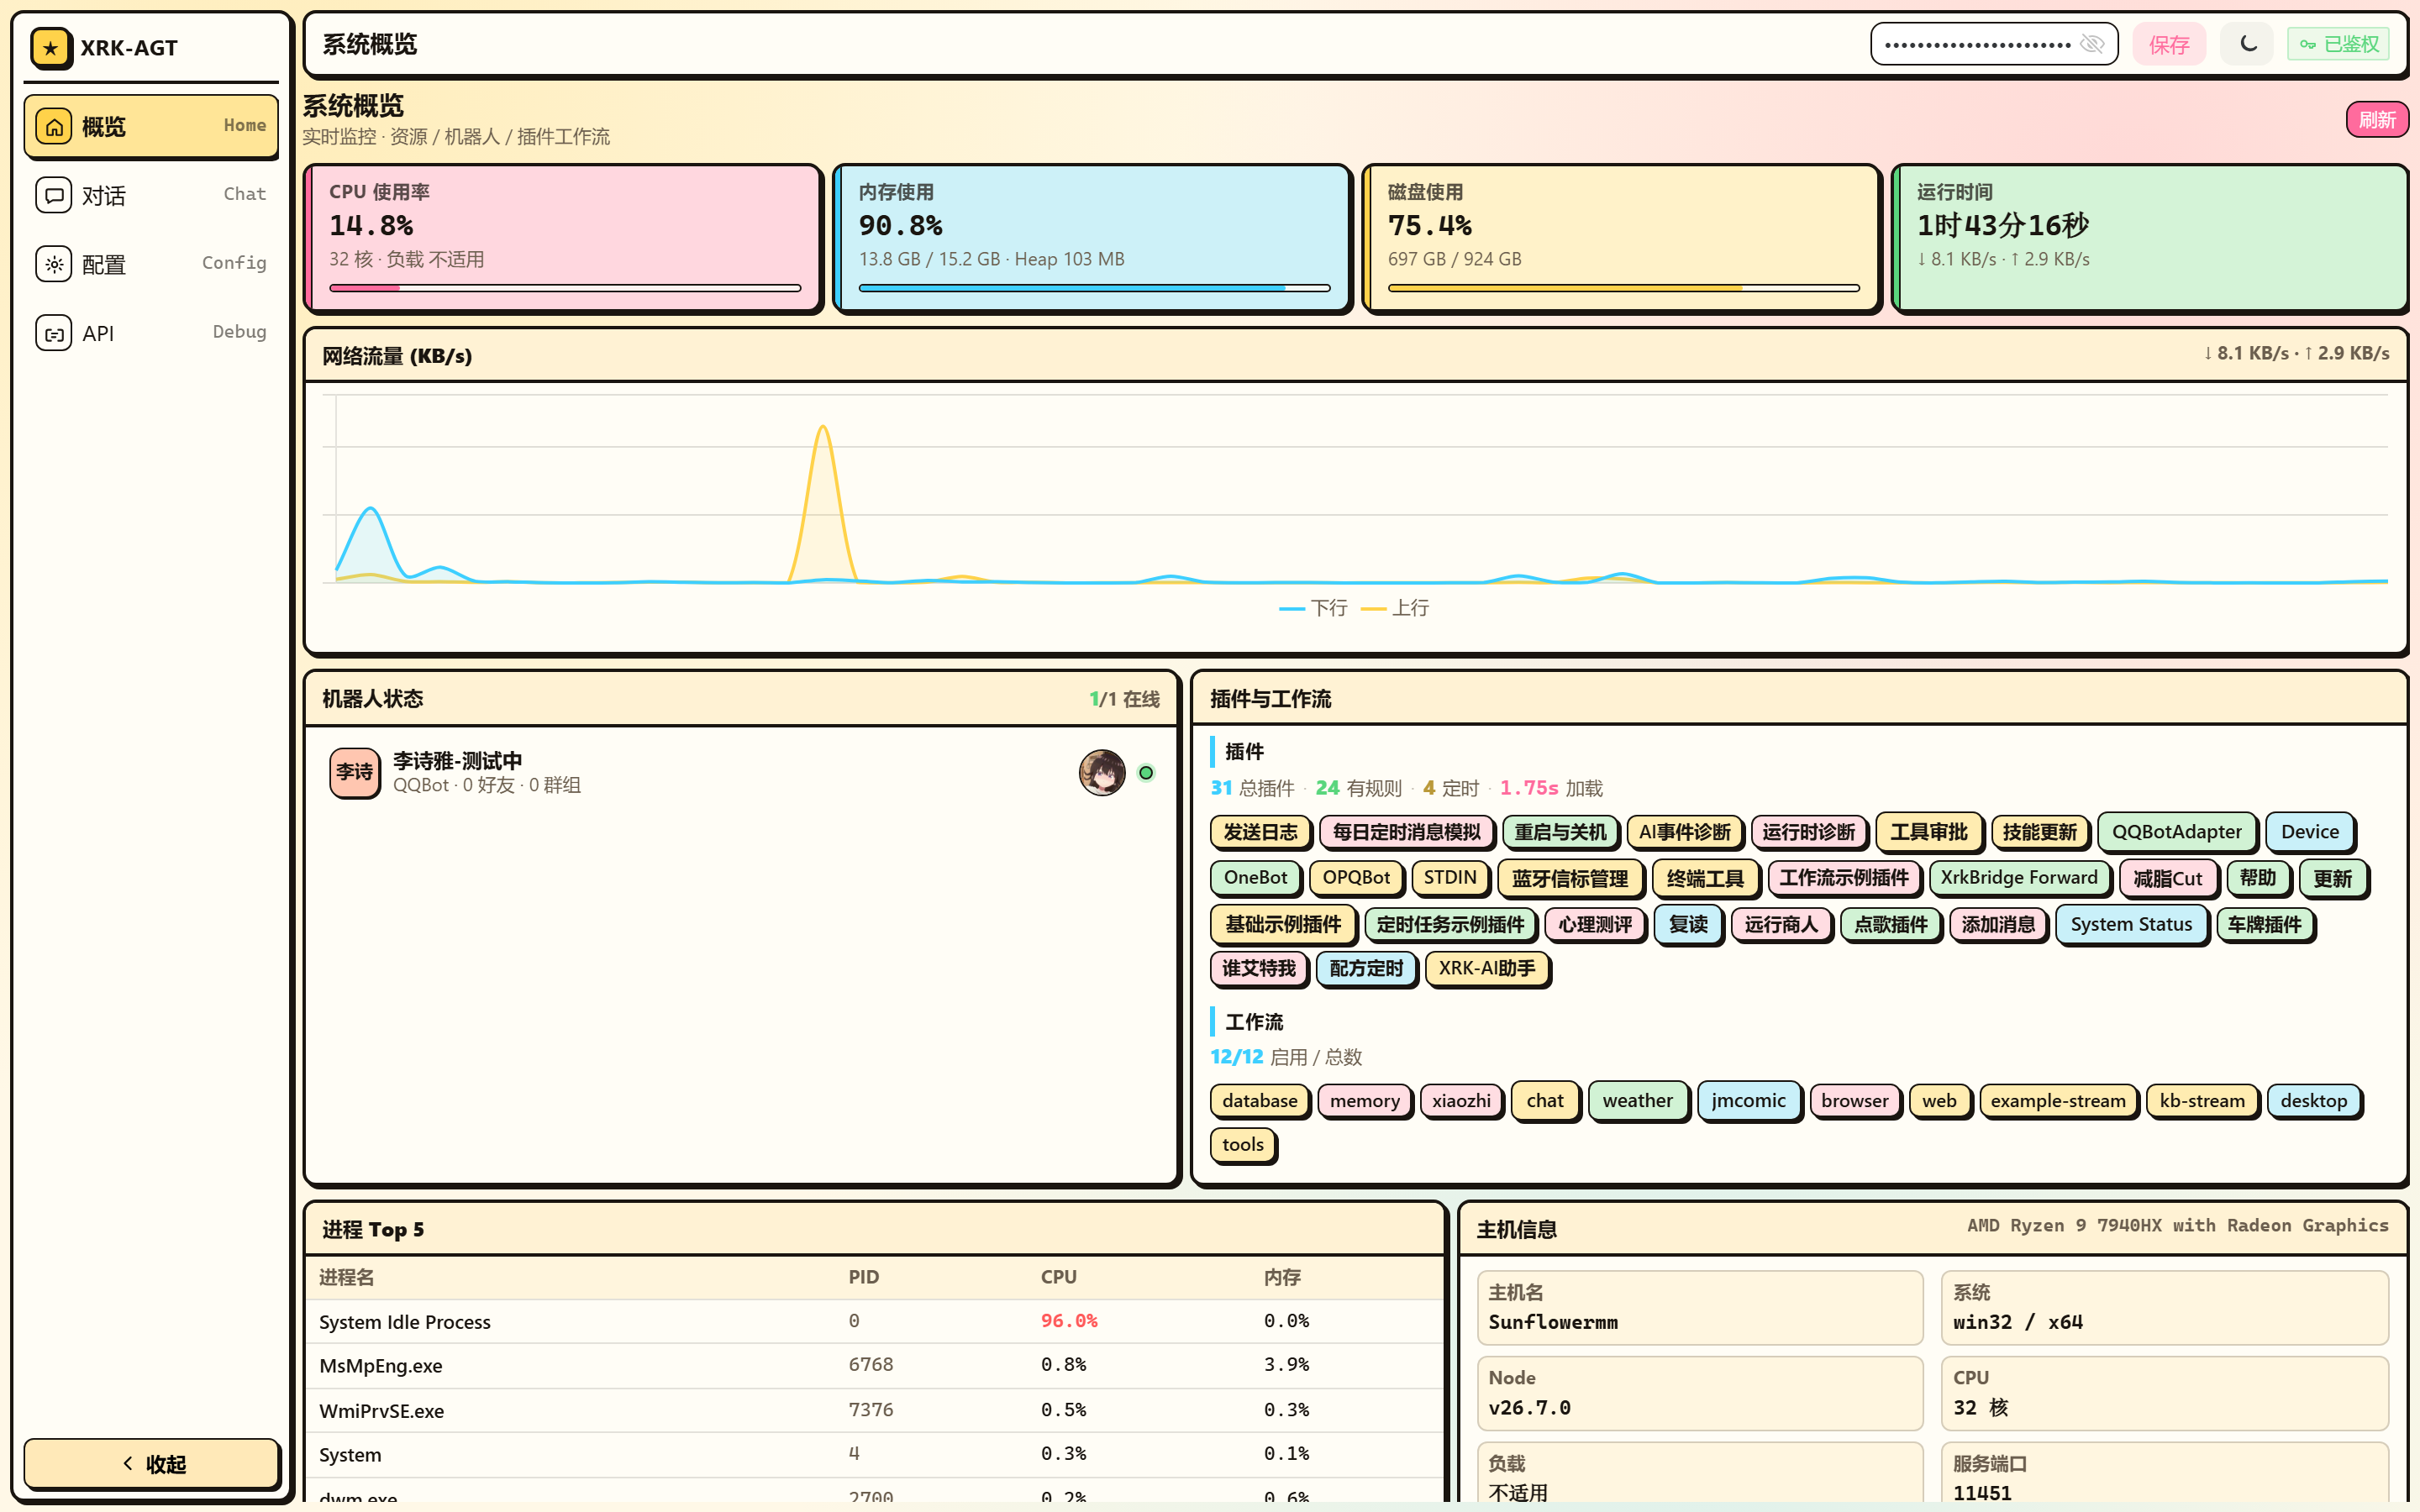Toggle the 上行 series in chart legend
The height and width of the screenshot is (1512, 2420).
(x=1395, y=608)
